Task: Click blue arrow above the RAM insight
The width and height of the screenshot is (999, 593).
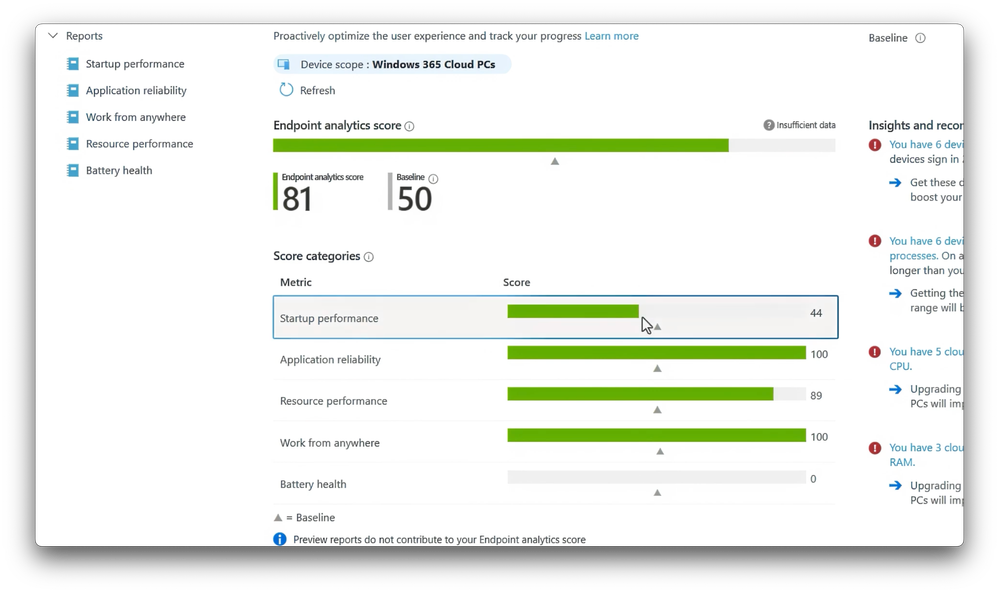Action: tap(895, 389)
